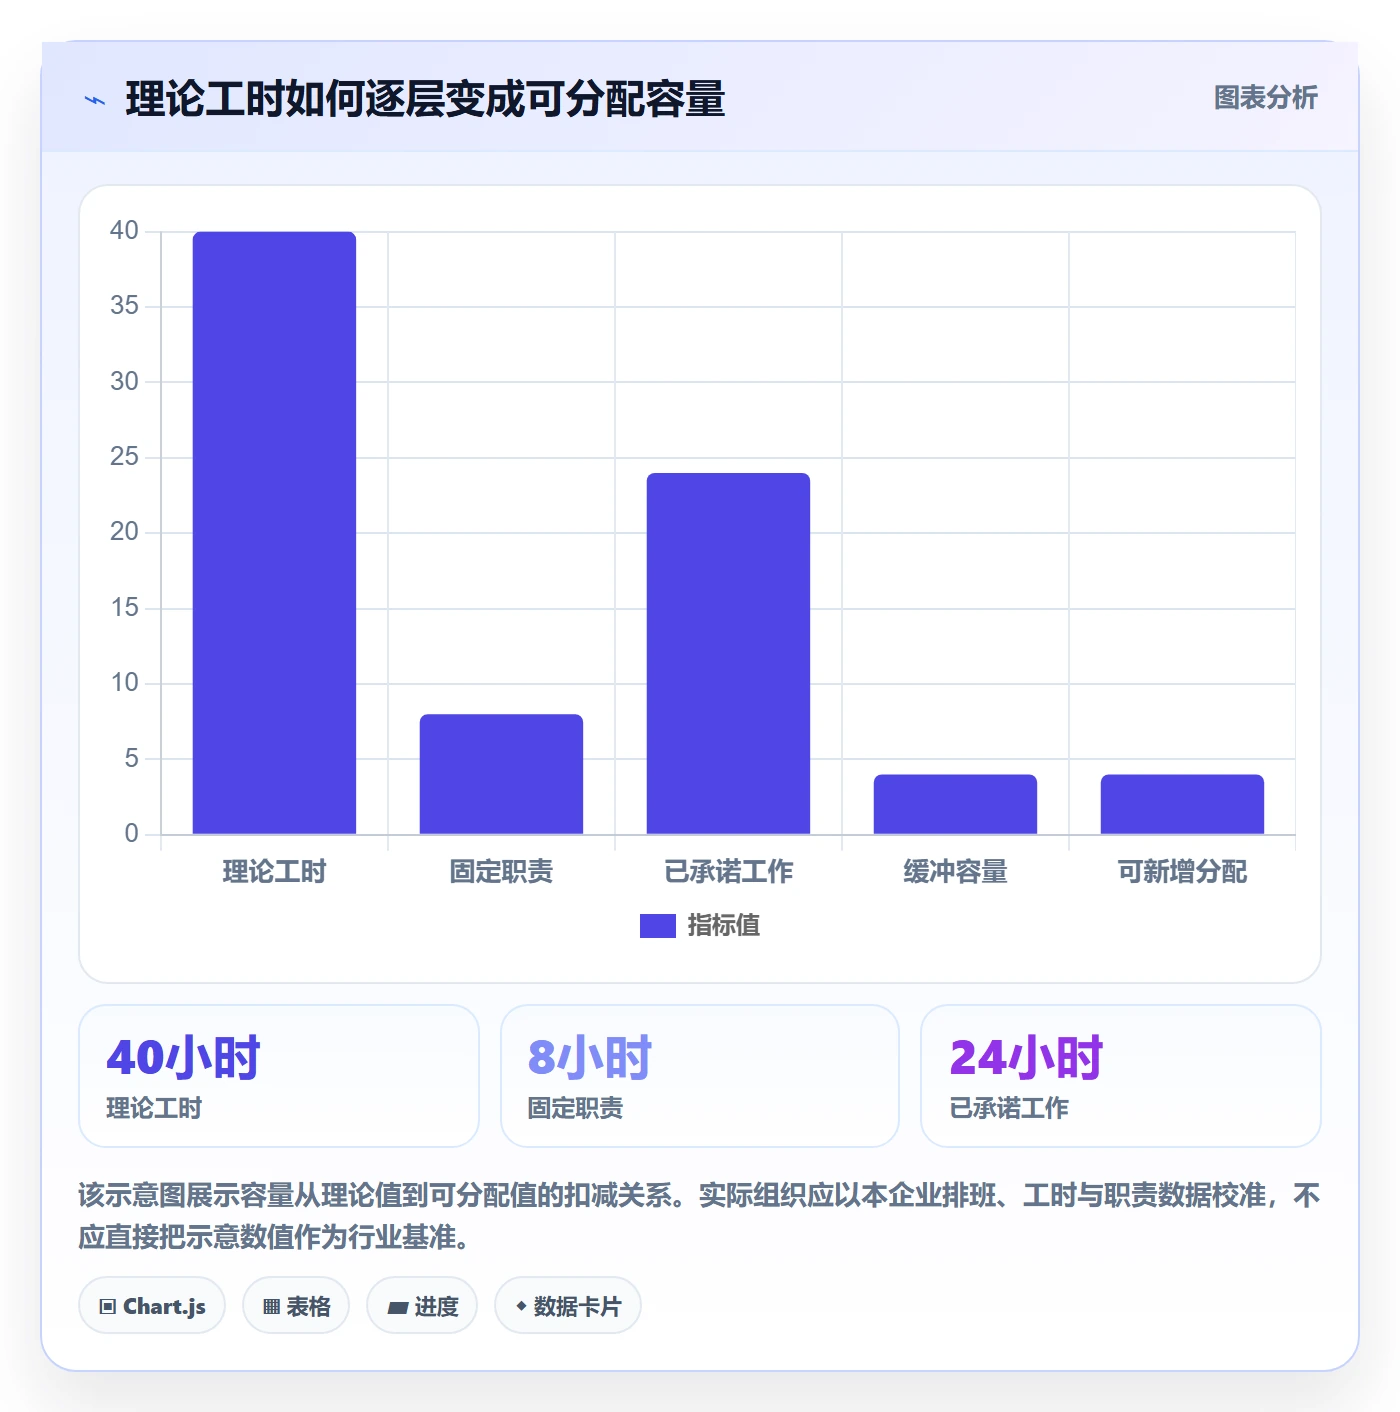Click the Chart.js tag chip
Screen dimensions: 1400x1412
(x=152, y=1306)
